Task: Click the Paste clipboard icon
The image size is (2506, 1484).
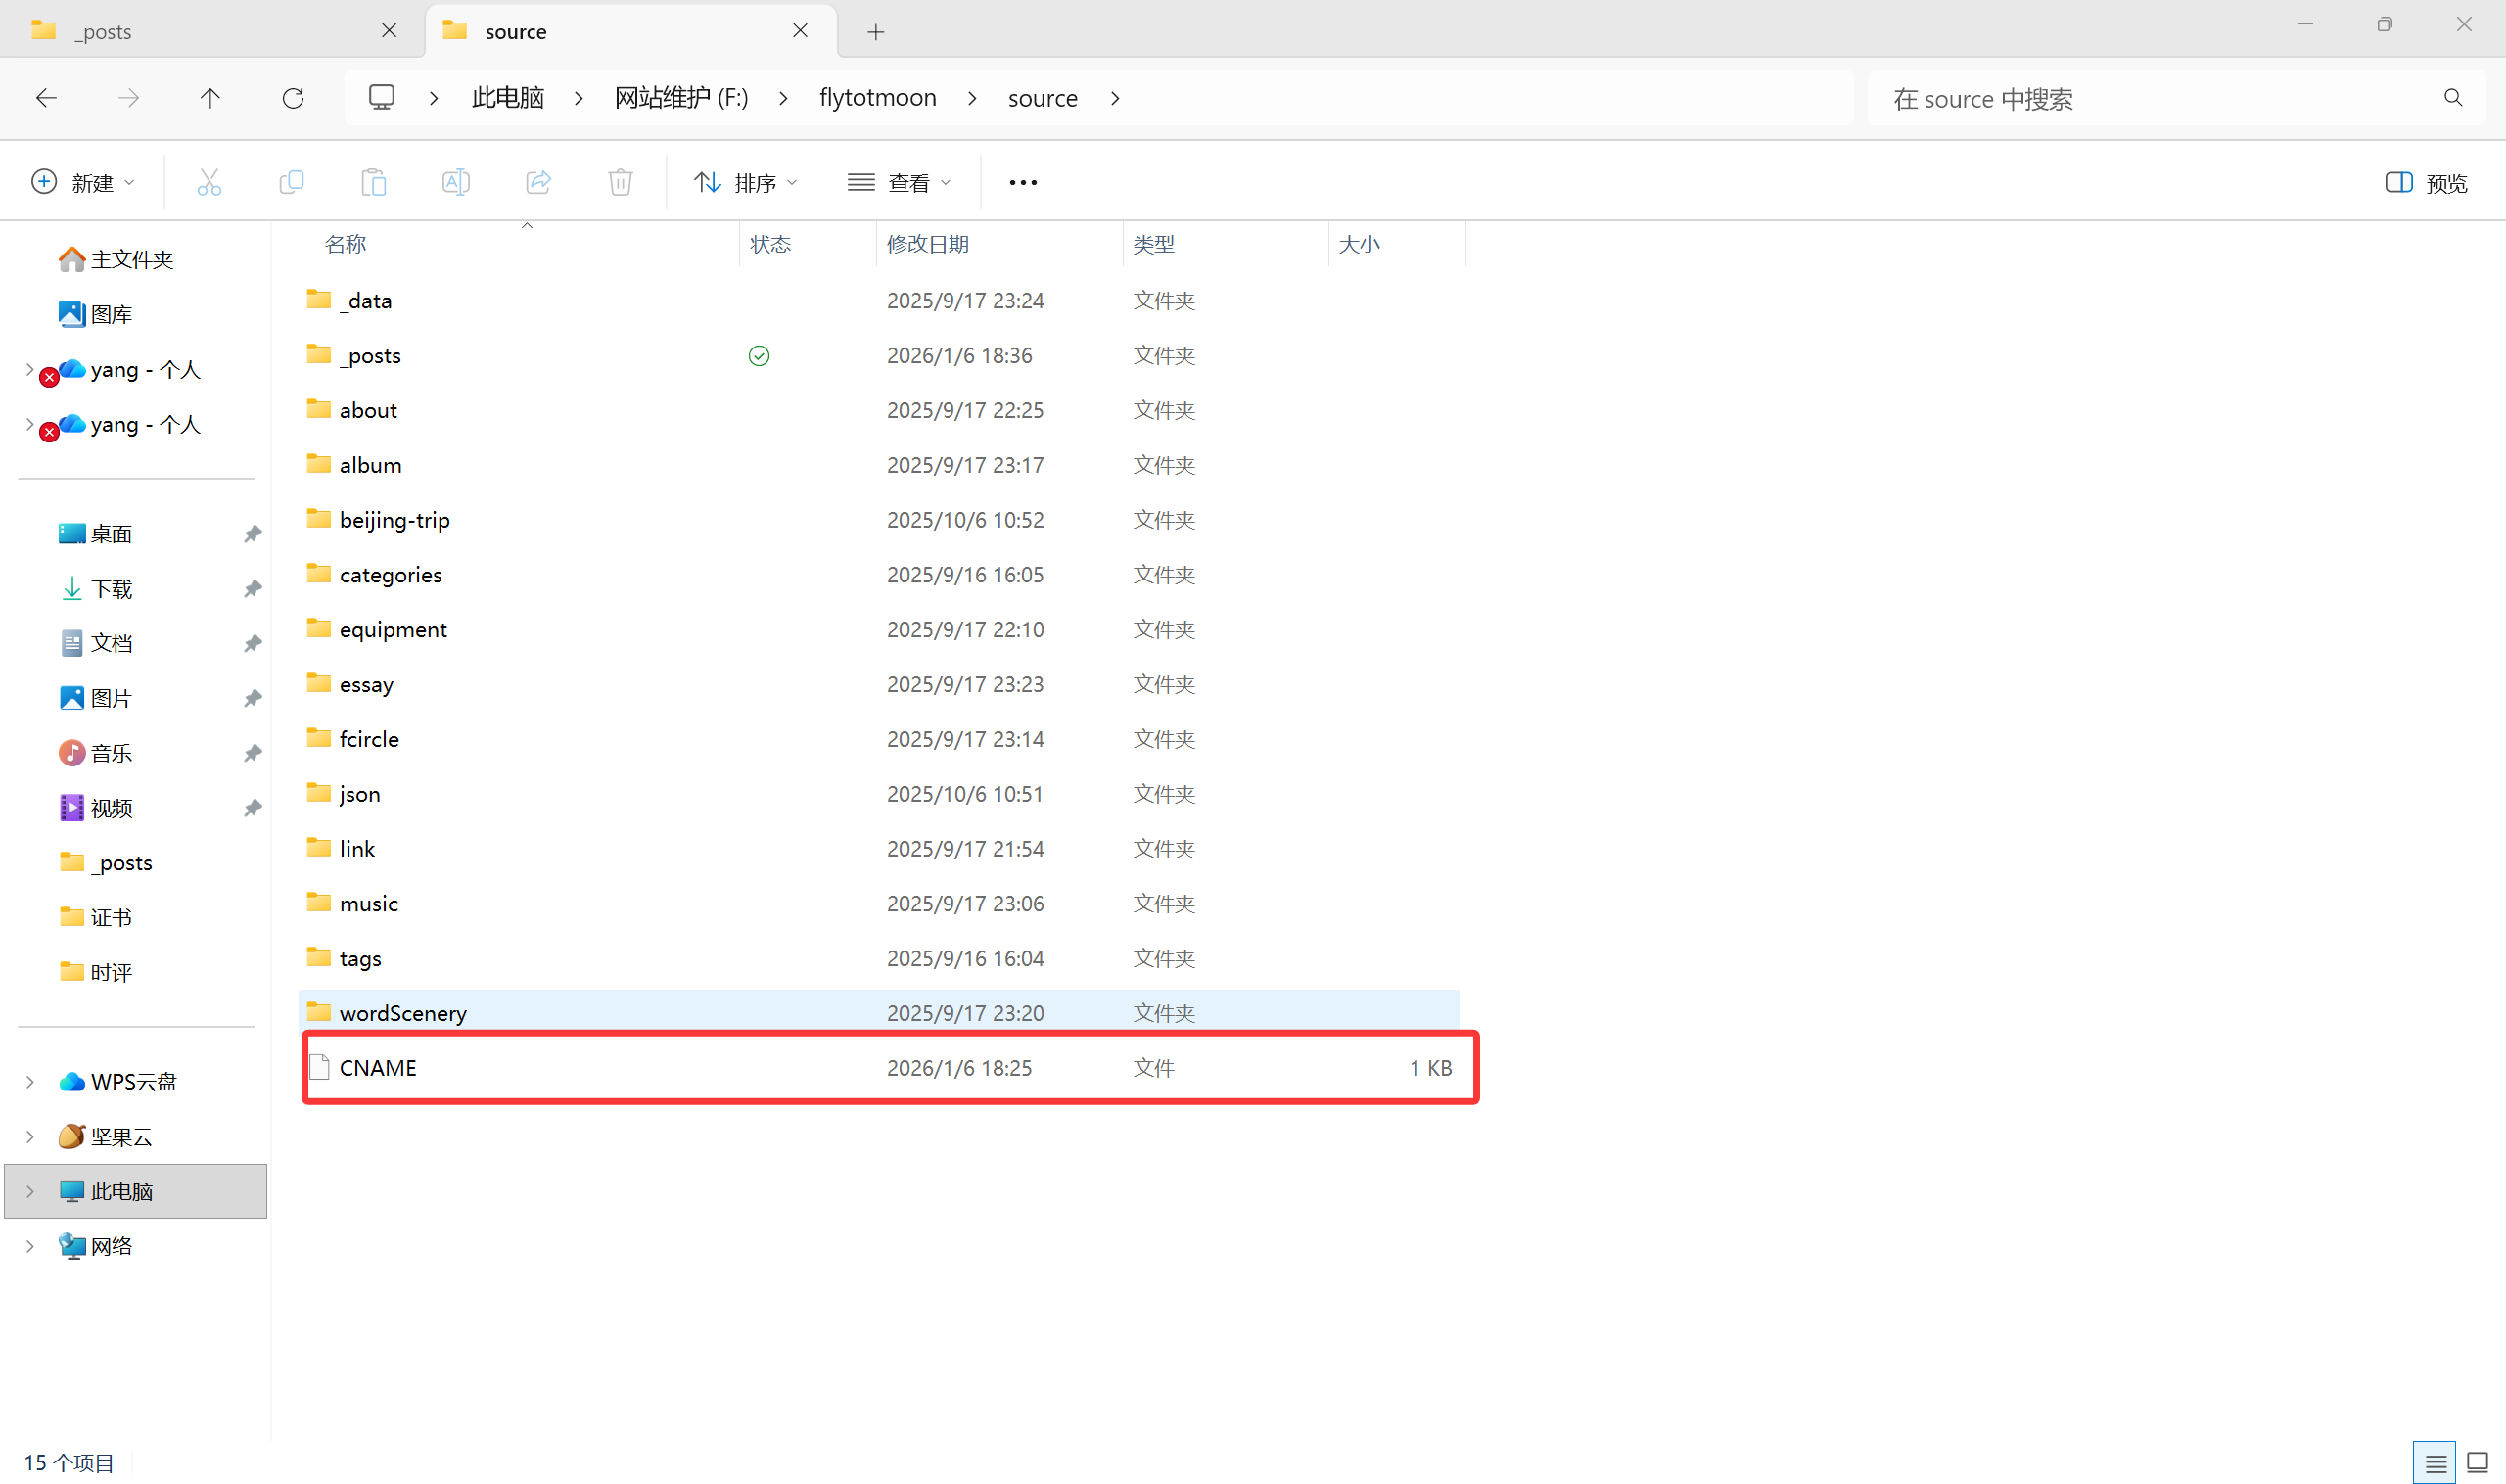Action: [x=373, y=182]
